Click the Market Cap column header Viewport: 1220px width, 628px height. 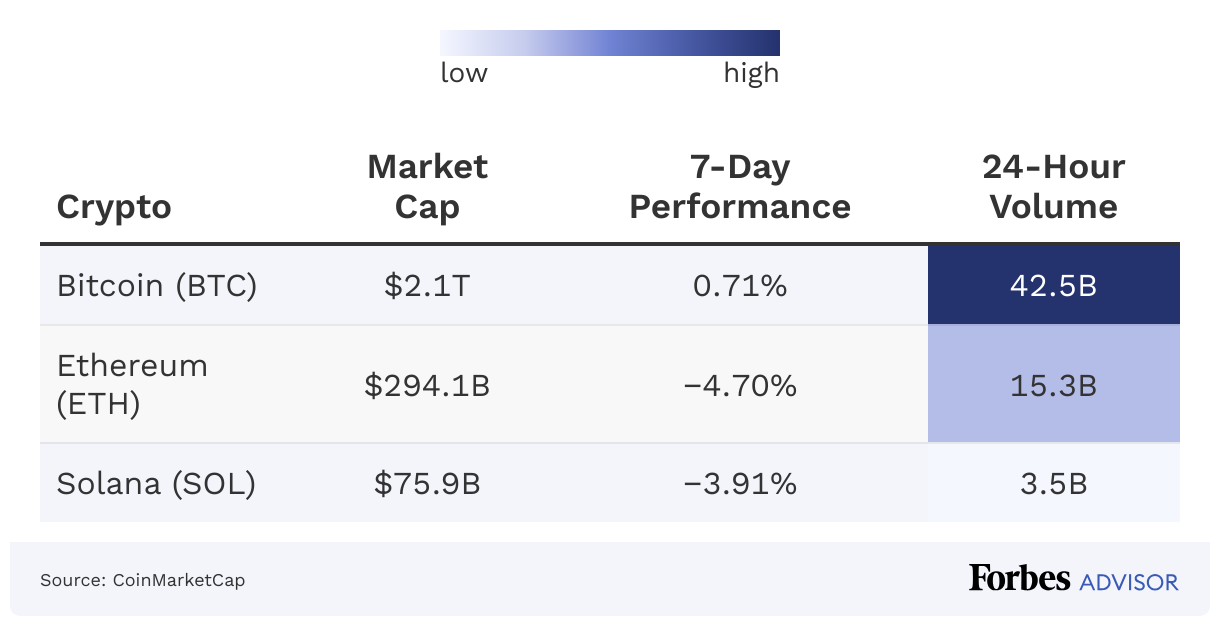click(427, 186)
